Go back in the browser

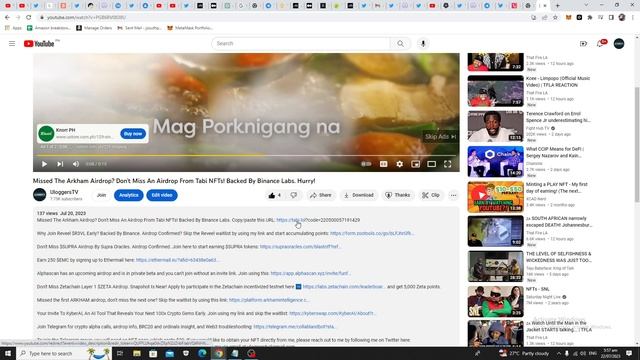(x=7, y=18)
